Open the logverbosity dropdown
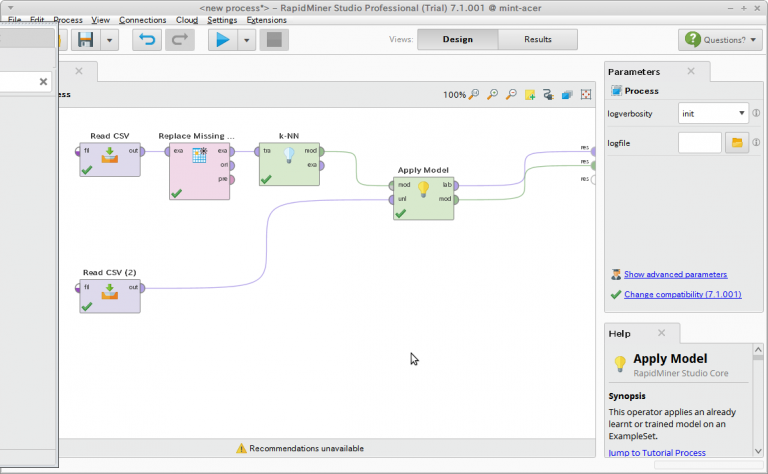This screenshot has height=474, width=768. point(714,114)
